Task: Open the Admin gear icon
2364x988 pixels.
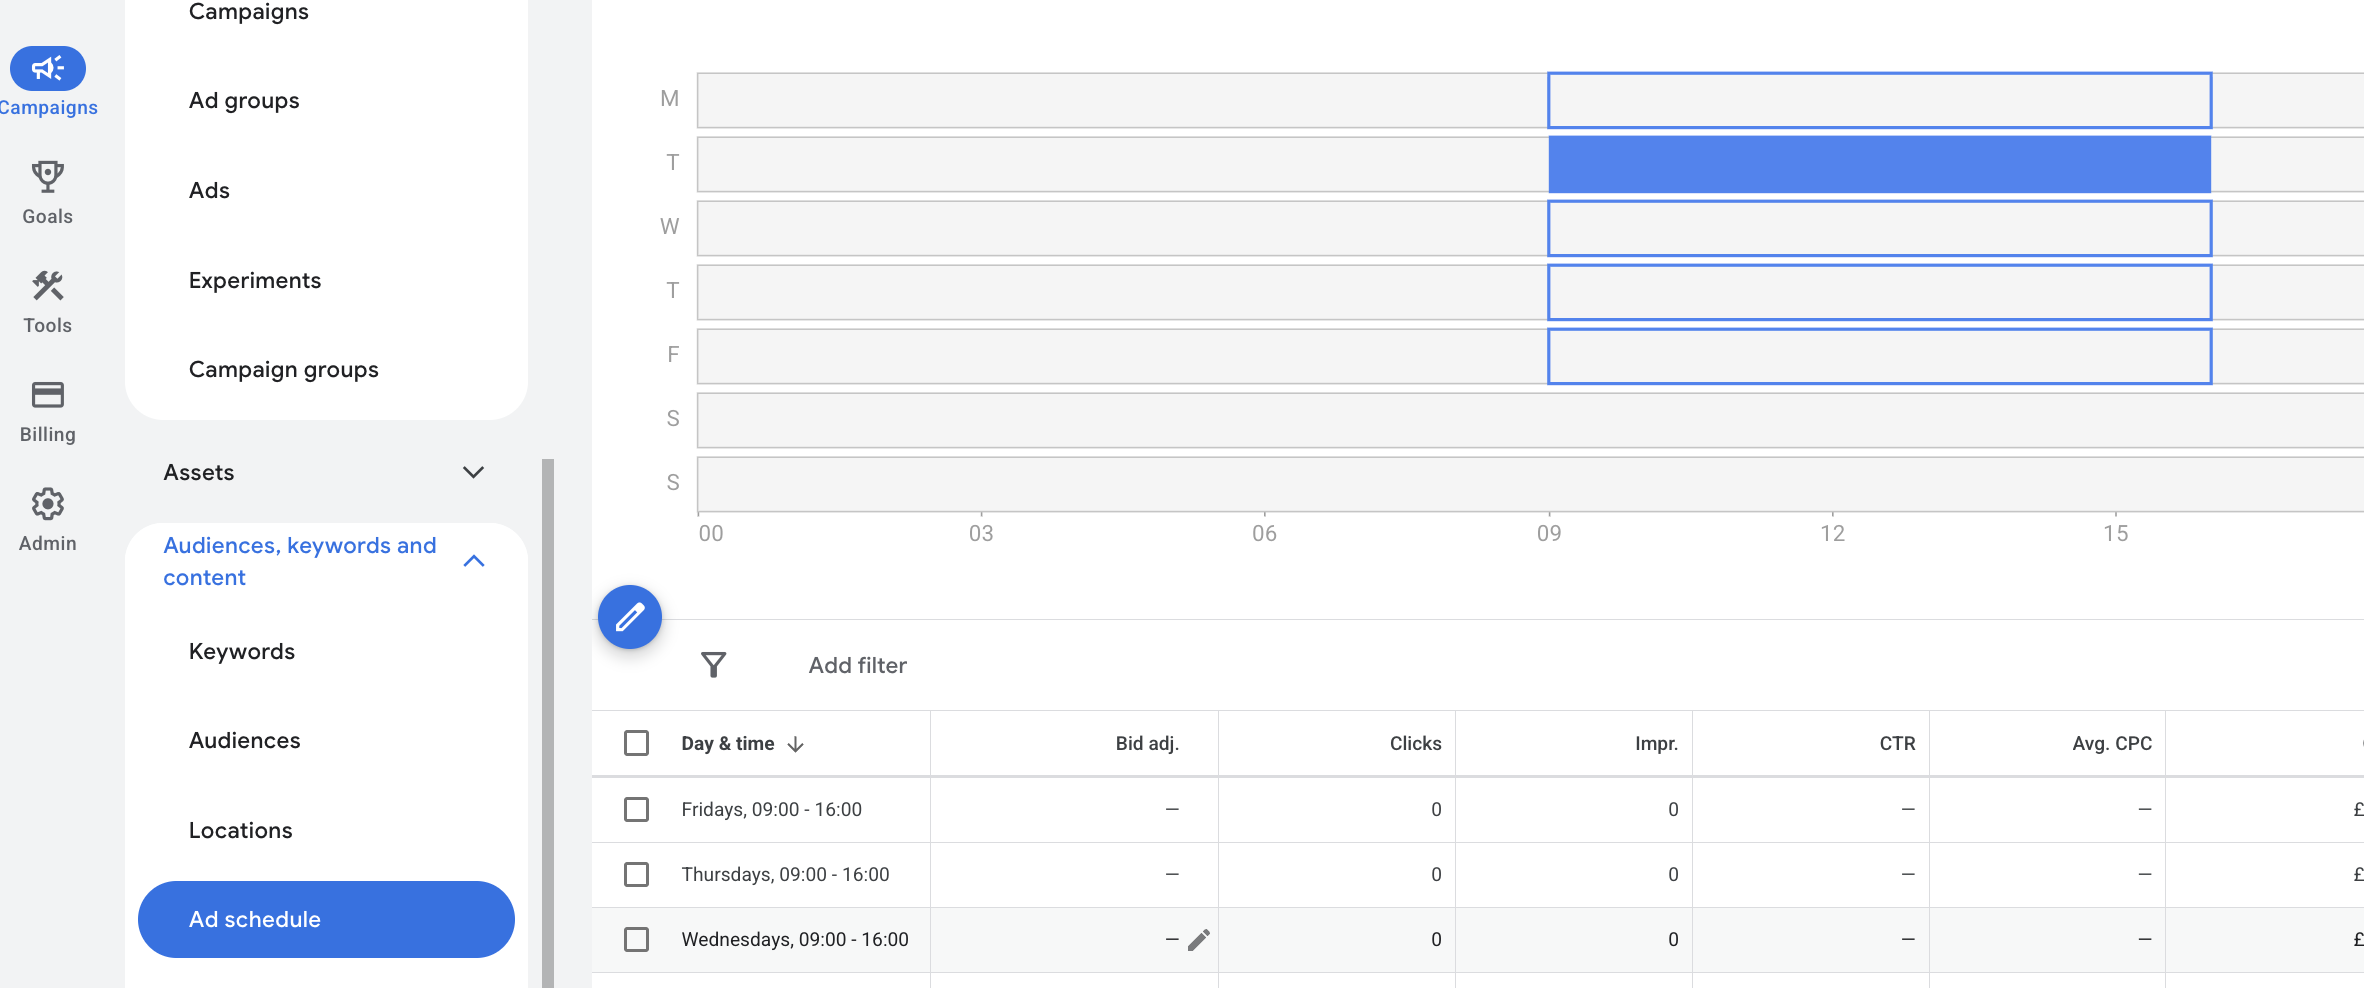Action: click(x=48, y=504)
